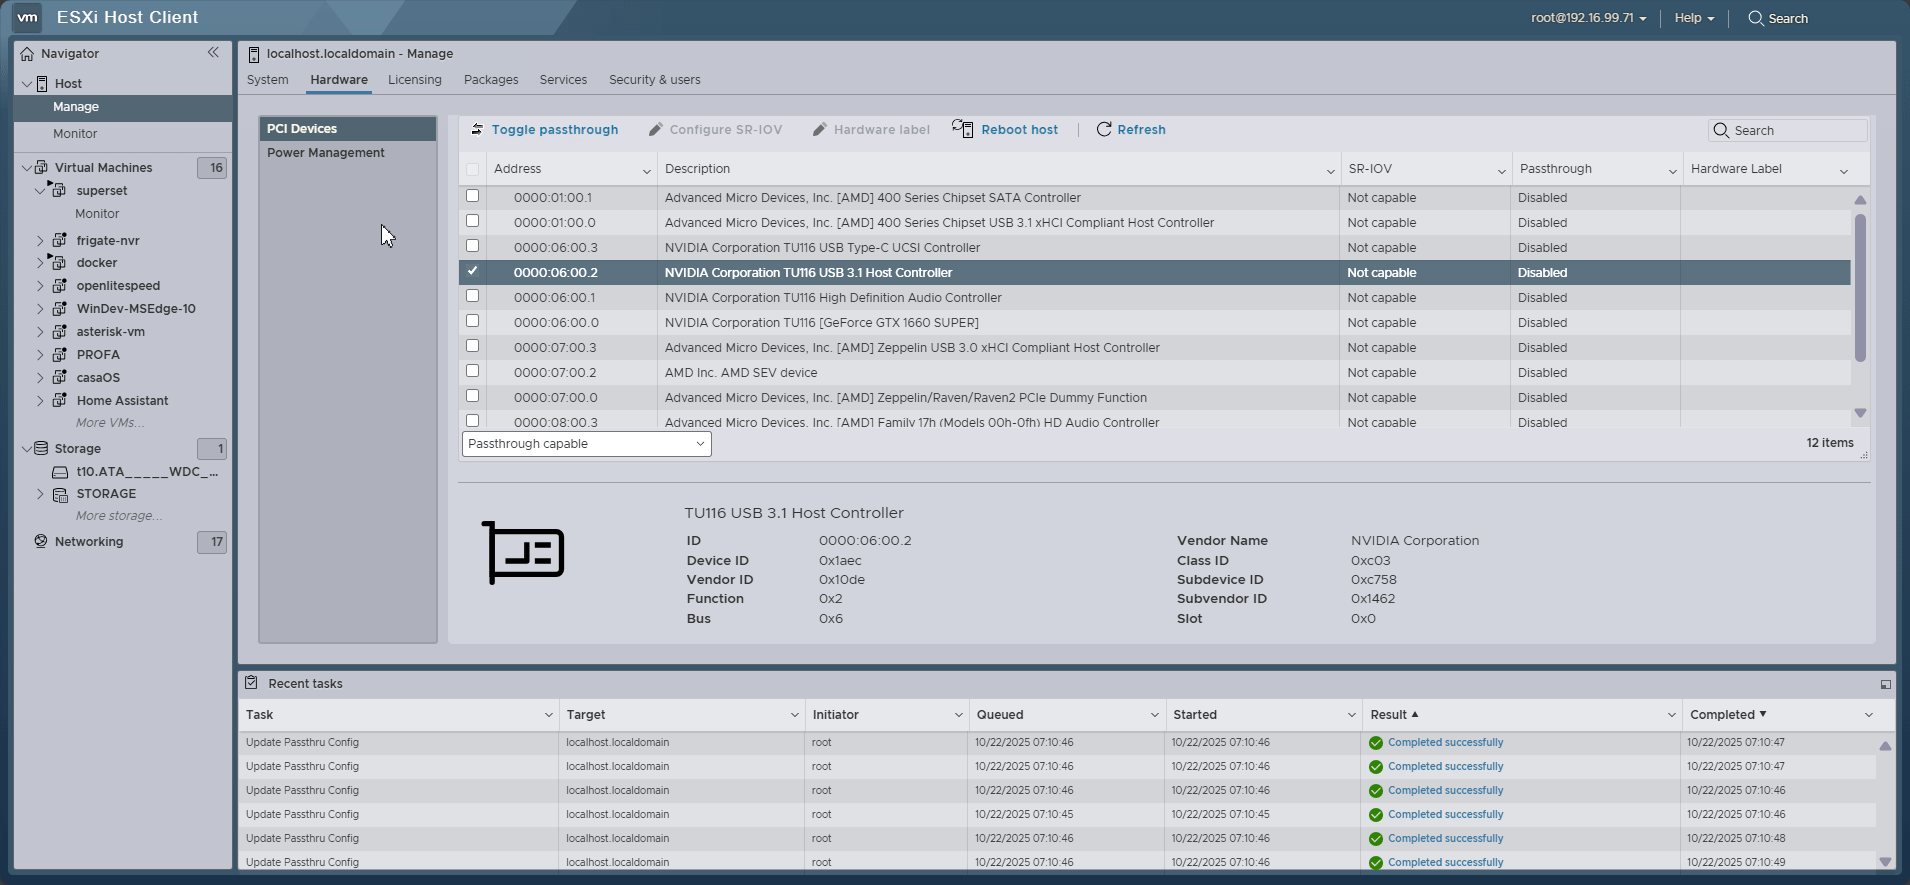
Task: Click the frigate-nvr virtual machine icon
Action: click(60, 241)
